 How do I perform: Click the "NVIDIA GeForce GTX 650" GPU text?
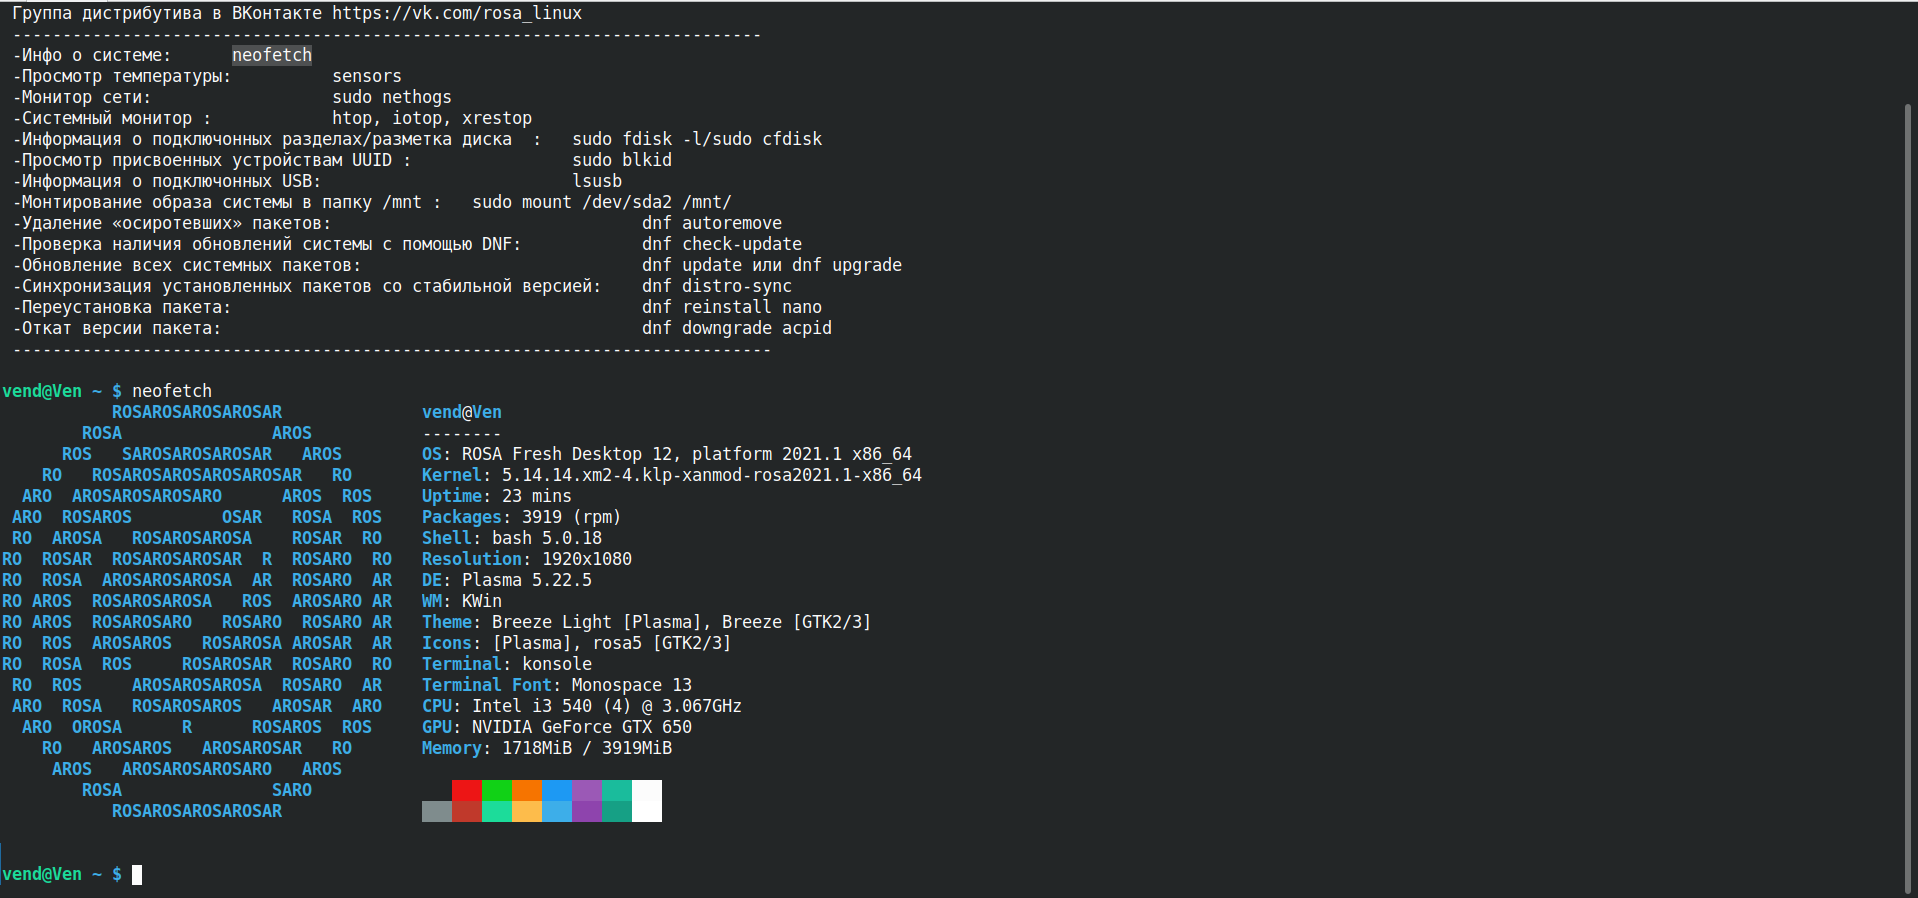coord(581,727)
